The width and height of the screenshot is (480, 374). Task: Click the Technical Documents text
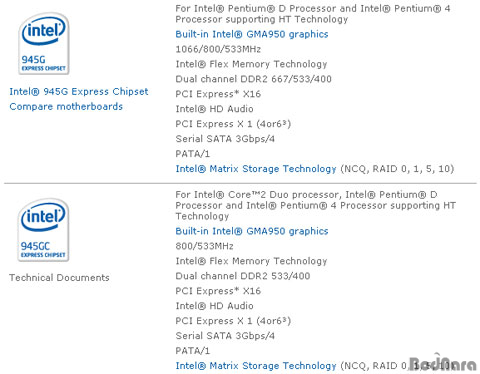pos(59,278)
